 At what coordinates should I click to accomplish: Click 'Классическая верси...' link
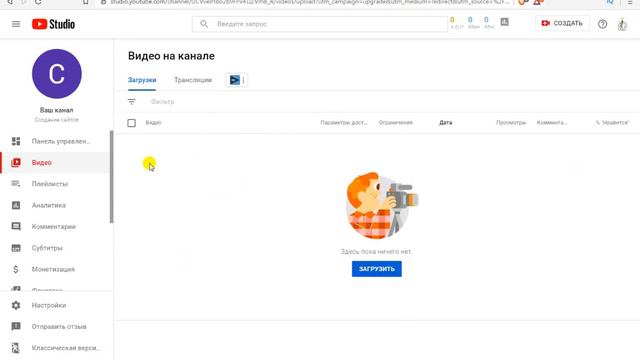point(66,348)
